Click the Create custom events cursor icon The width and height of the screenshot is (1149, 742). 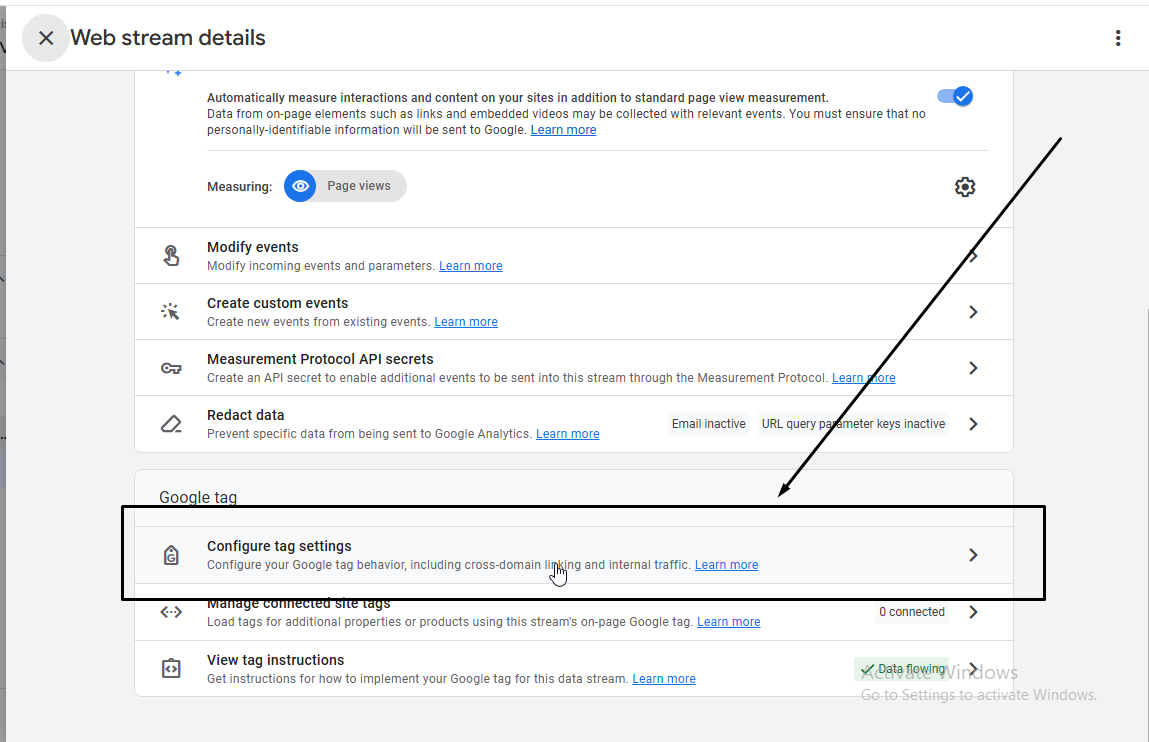click(170, 311)
